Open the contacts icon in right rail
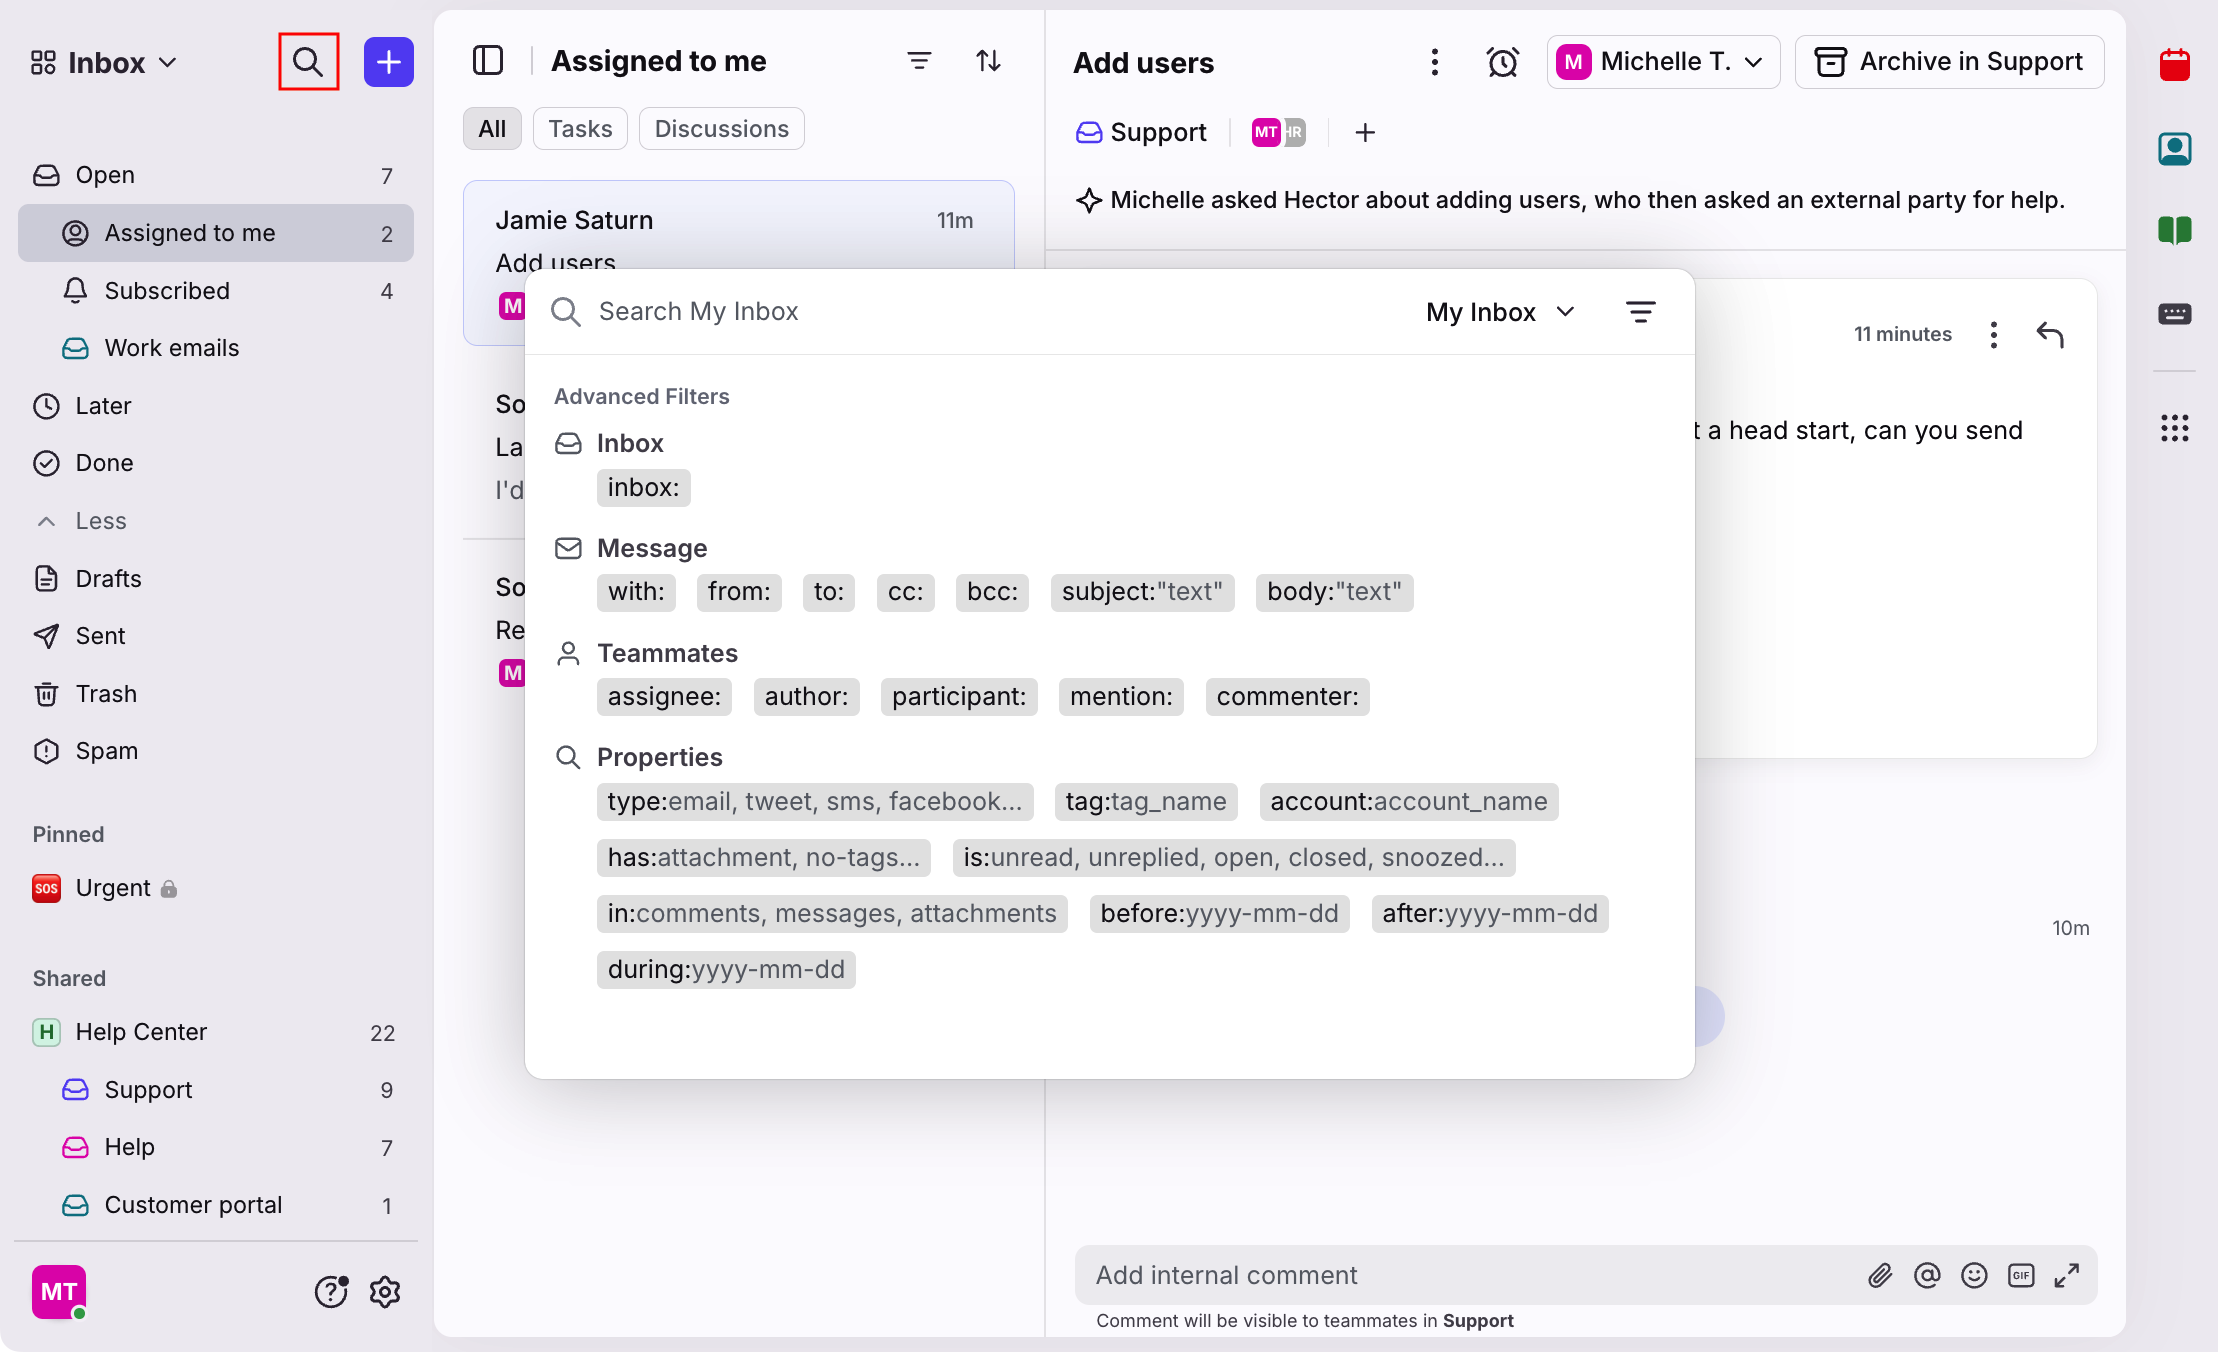This screenshot has width=2218, height=1352. point(2174,149)
